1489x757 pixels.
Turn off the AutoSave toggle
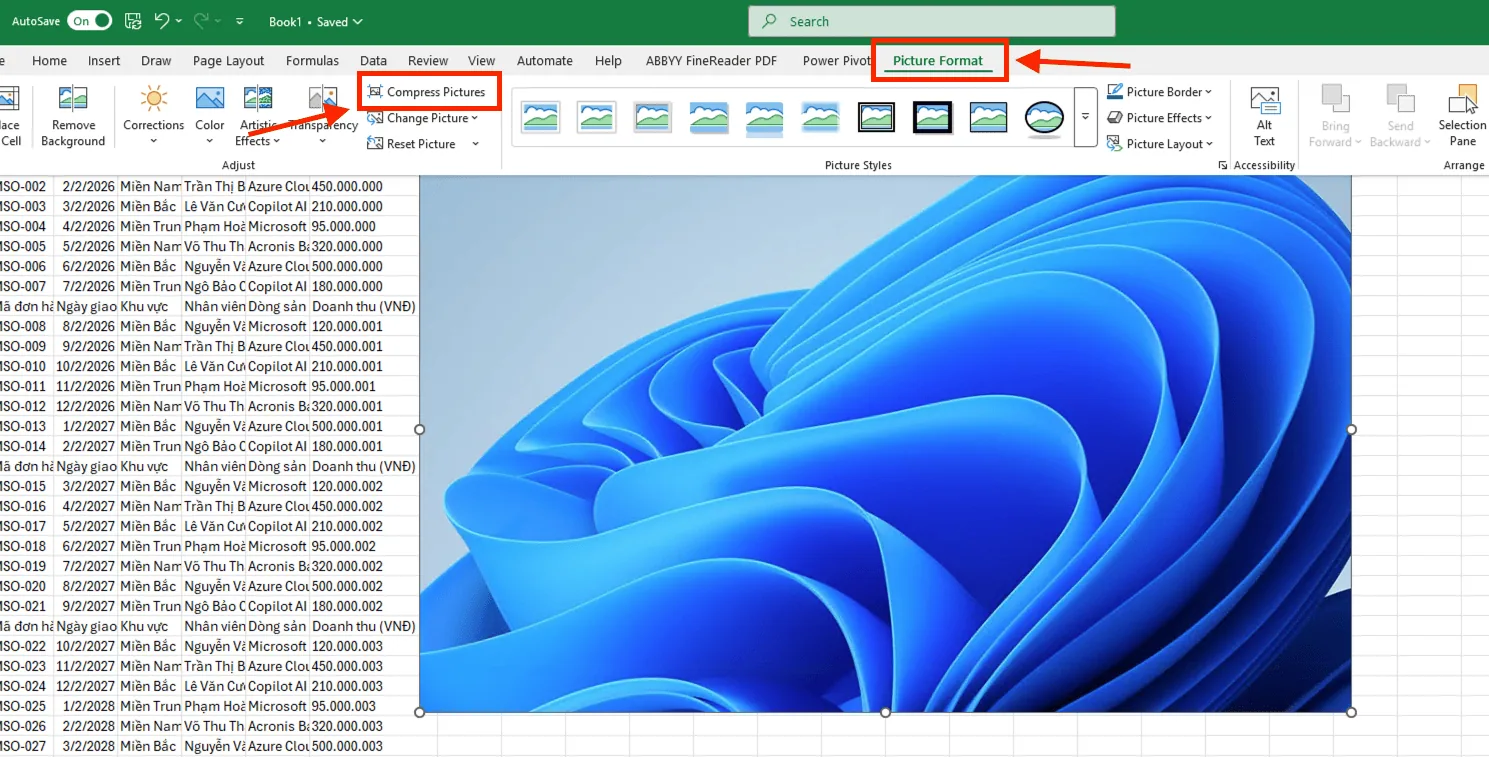[x=89, y=21]
